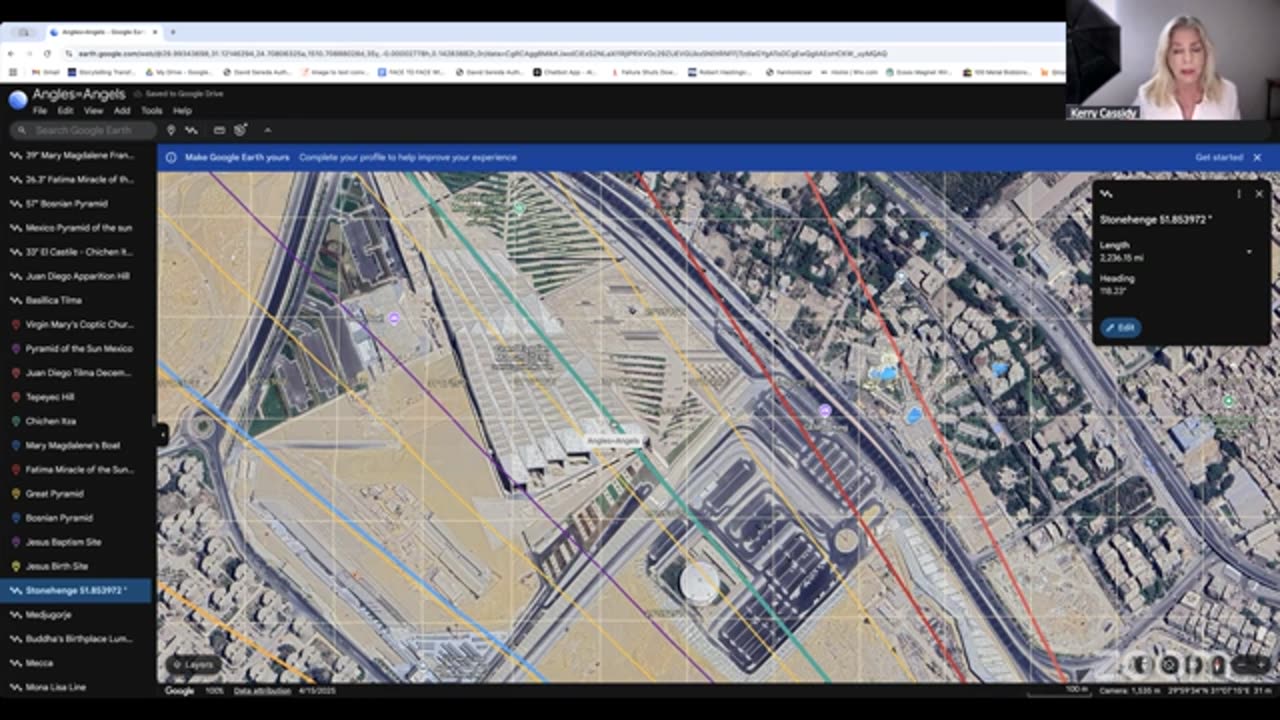The image size is (1280, 720).
Task: Click the path icon in Stonehenge card
Action: pyautogui.click(x=1107, y=194)
